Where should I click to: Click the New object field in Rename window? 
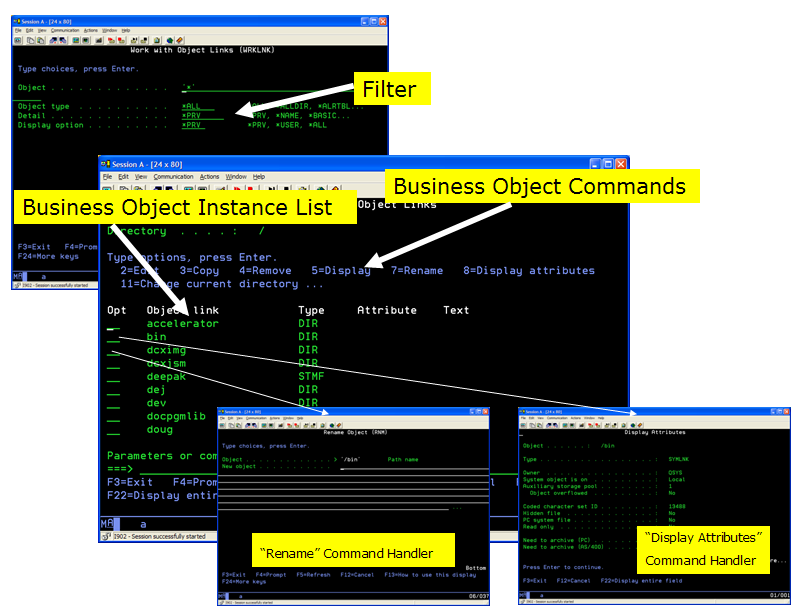(x=414, y=467)
